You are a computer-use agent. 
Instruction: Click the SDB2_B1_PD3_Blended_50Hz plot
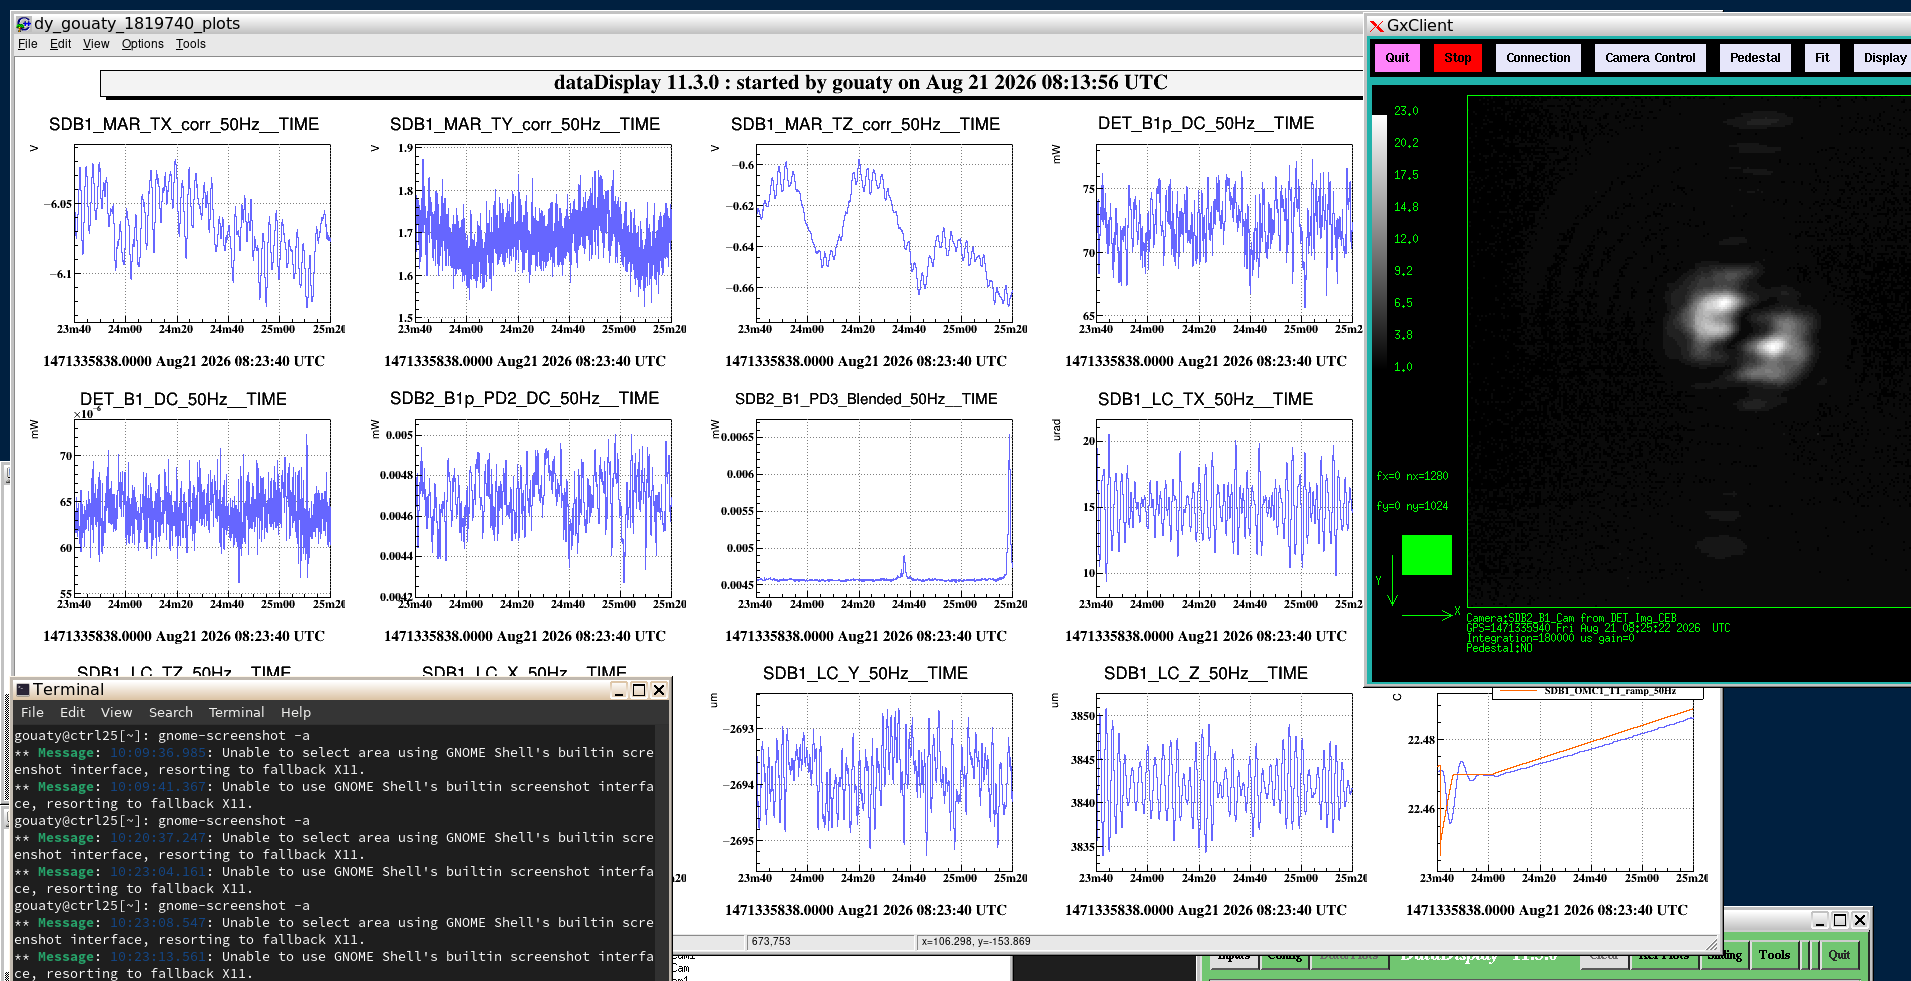884,507
